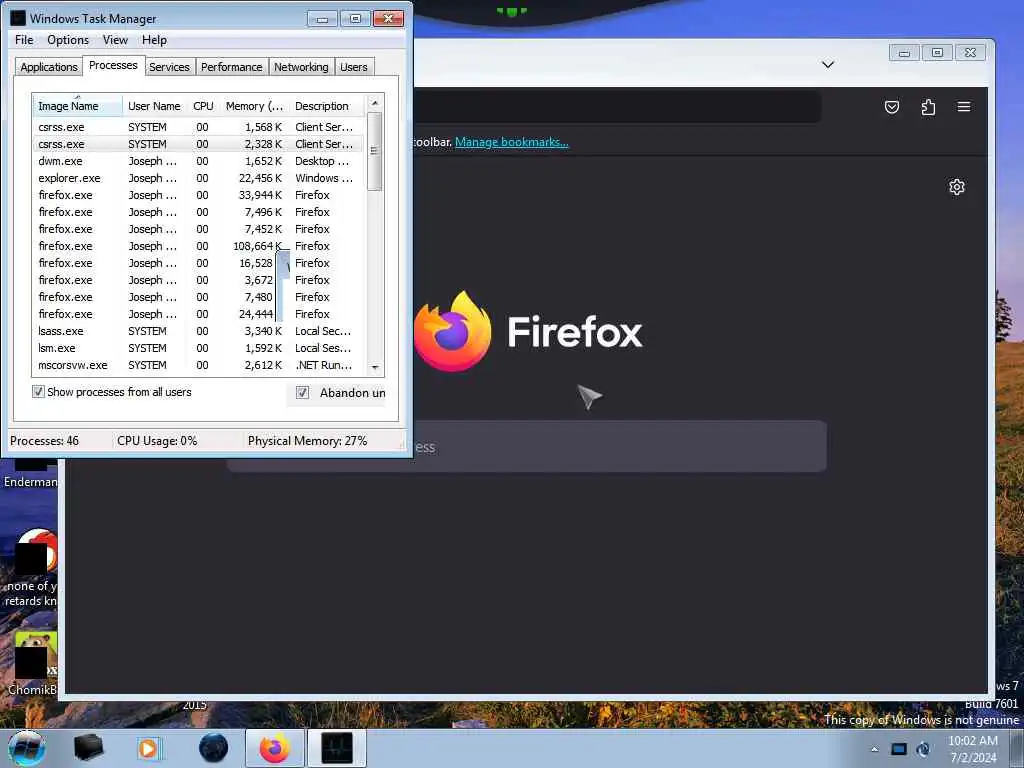Select firefox.exe row using 24,444 K
The height and width of the screenshot is (768, 1024).
pyautogui.click(x=198, y=313)
